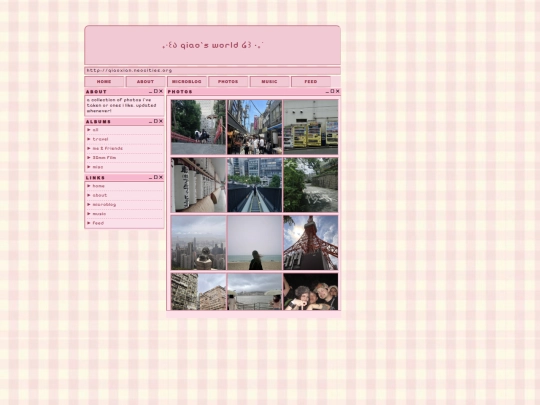The image size is (540, 405).
Task: Follow the 'microblog' link in LINKS
Action: (104, 205)
